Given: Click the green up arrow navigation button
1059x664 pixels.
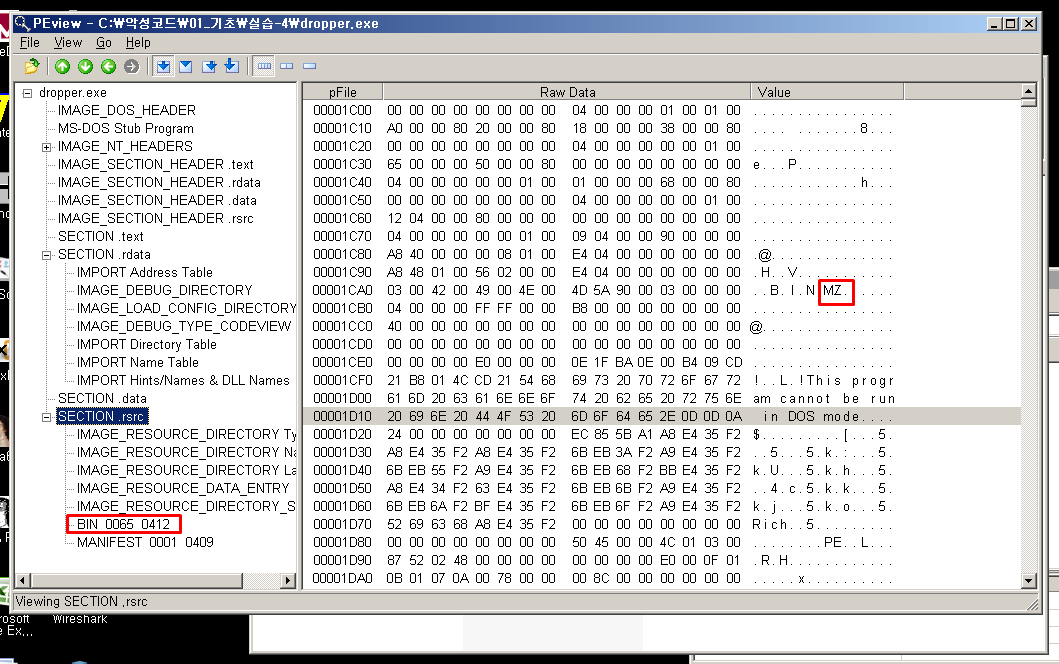Looking at the screenshot, I should tap(63, 66).
